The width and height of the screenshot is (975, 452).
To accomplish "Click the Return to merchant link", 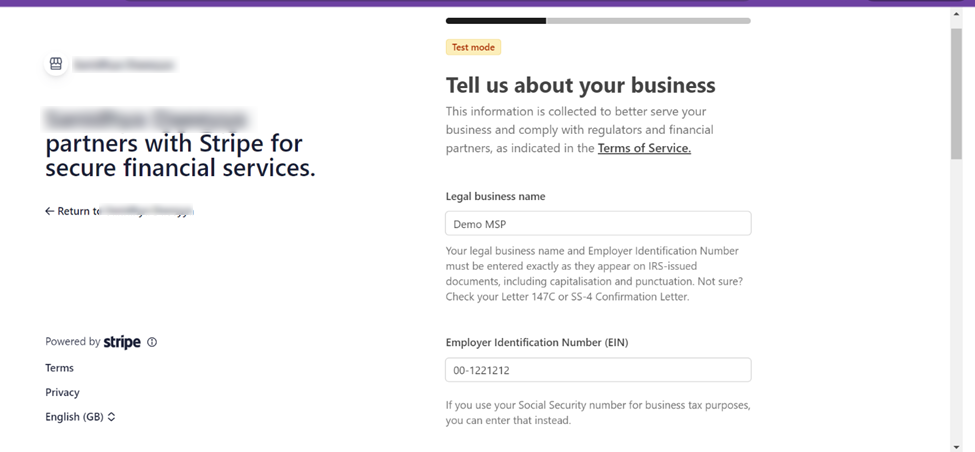I will (x=120, y=211).
